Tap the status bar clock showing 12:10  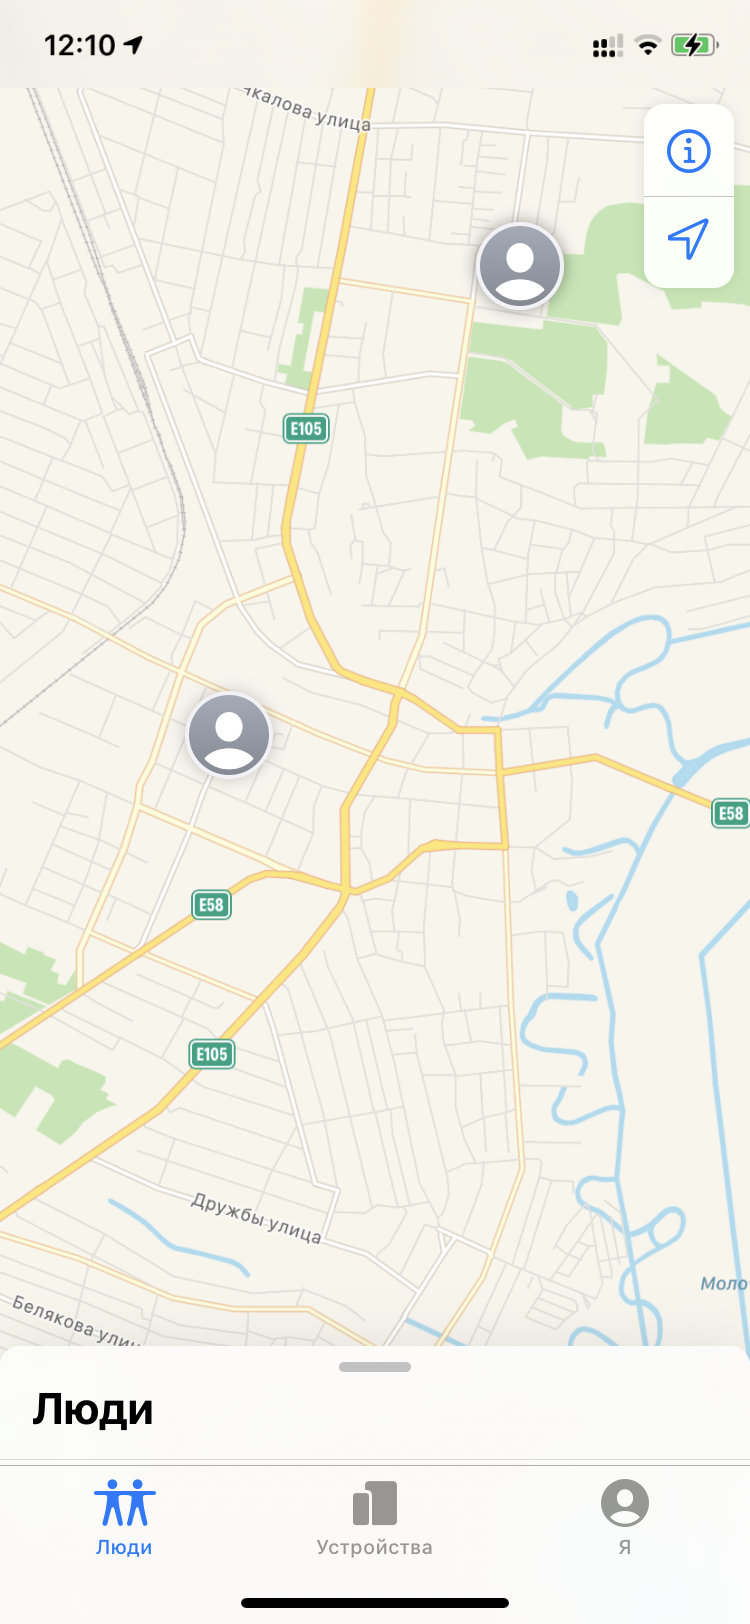tap(80, 45)
